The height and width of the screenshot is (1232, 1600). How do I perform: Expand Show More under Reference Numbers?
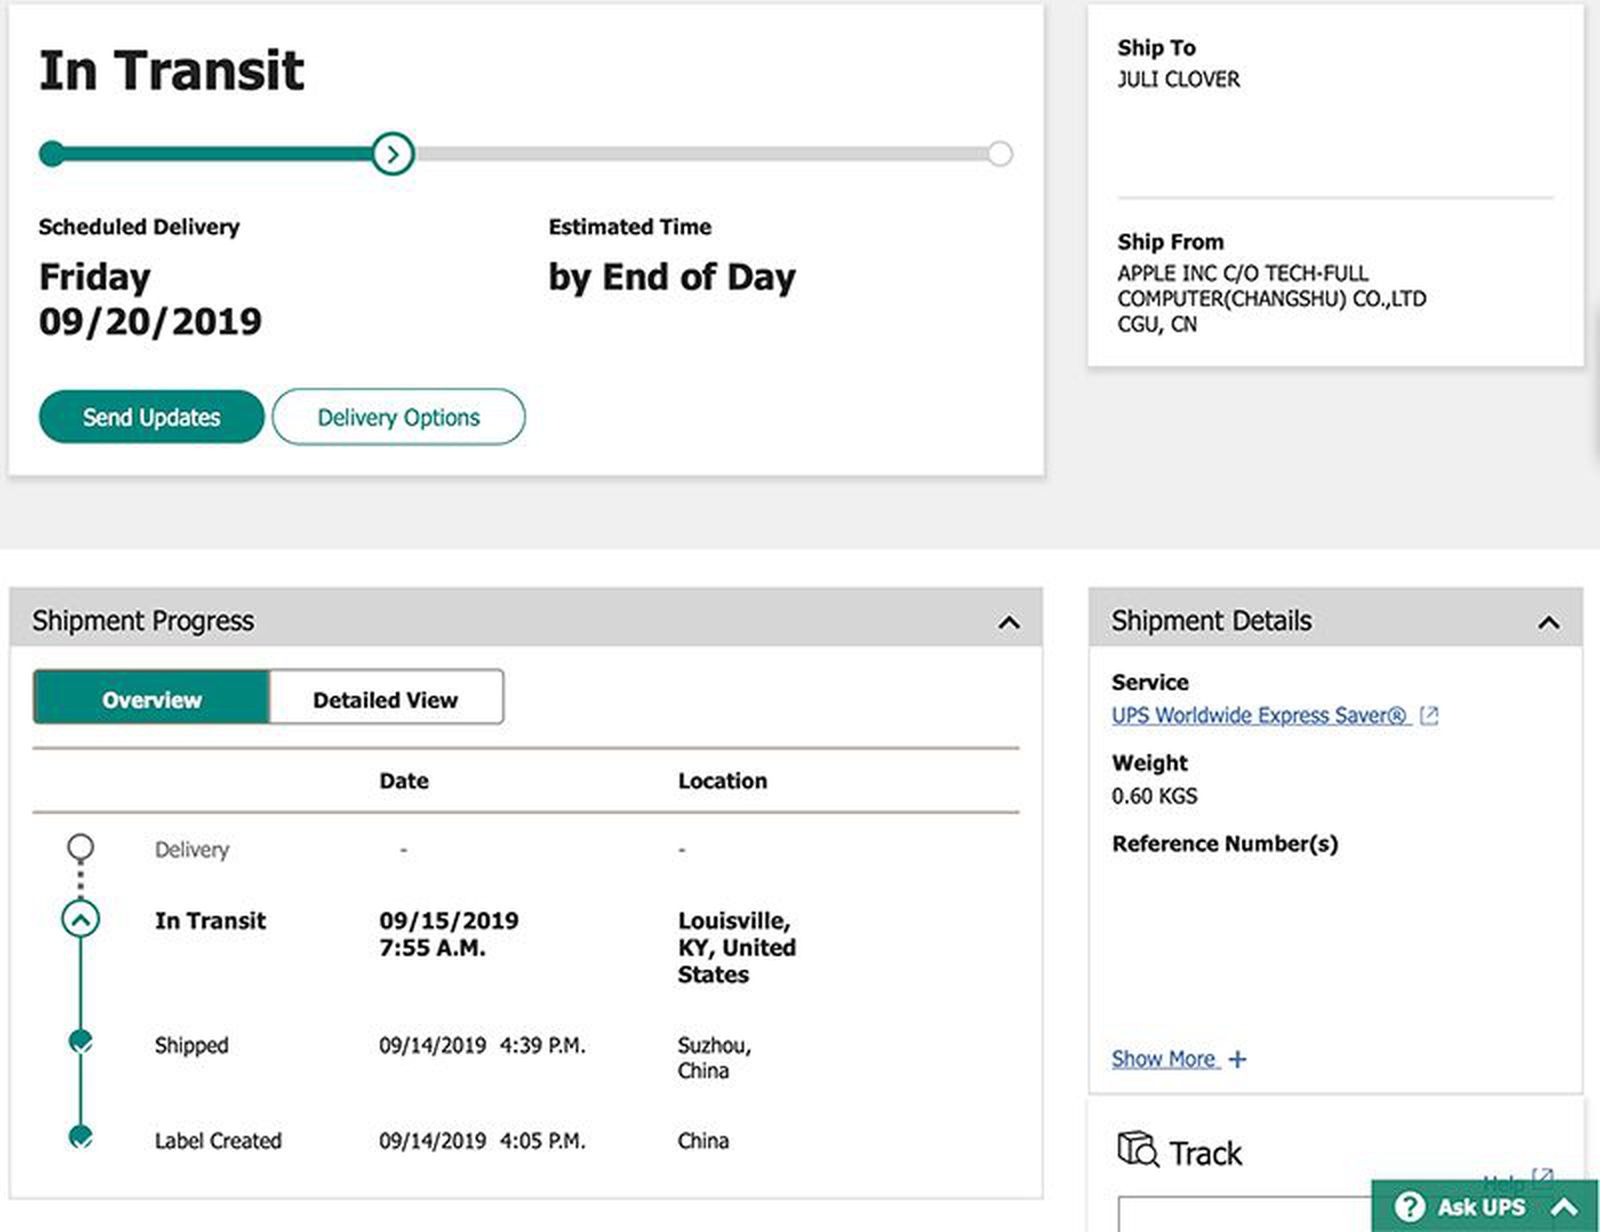pyautogui.click(x=1165, y=1058)
